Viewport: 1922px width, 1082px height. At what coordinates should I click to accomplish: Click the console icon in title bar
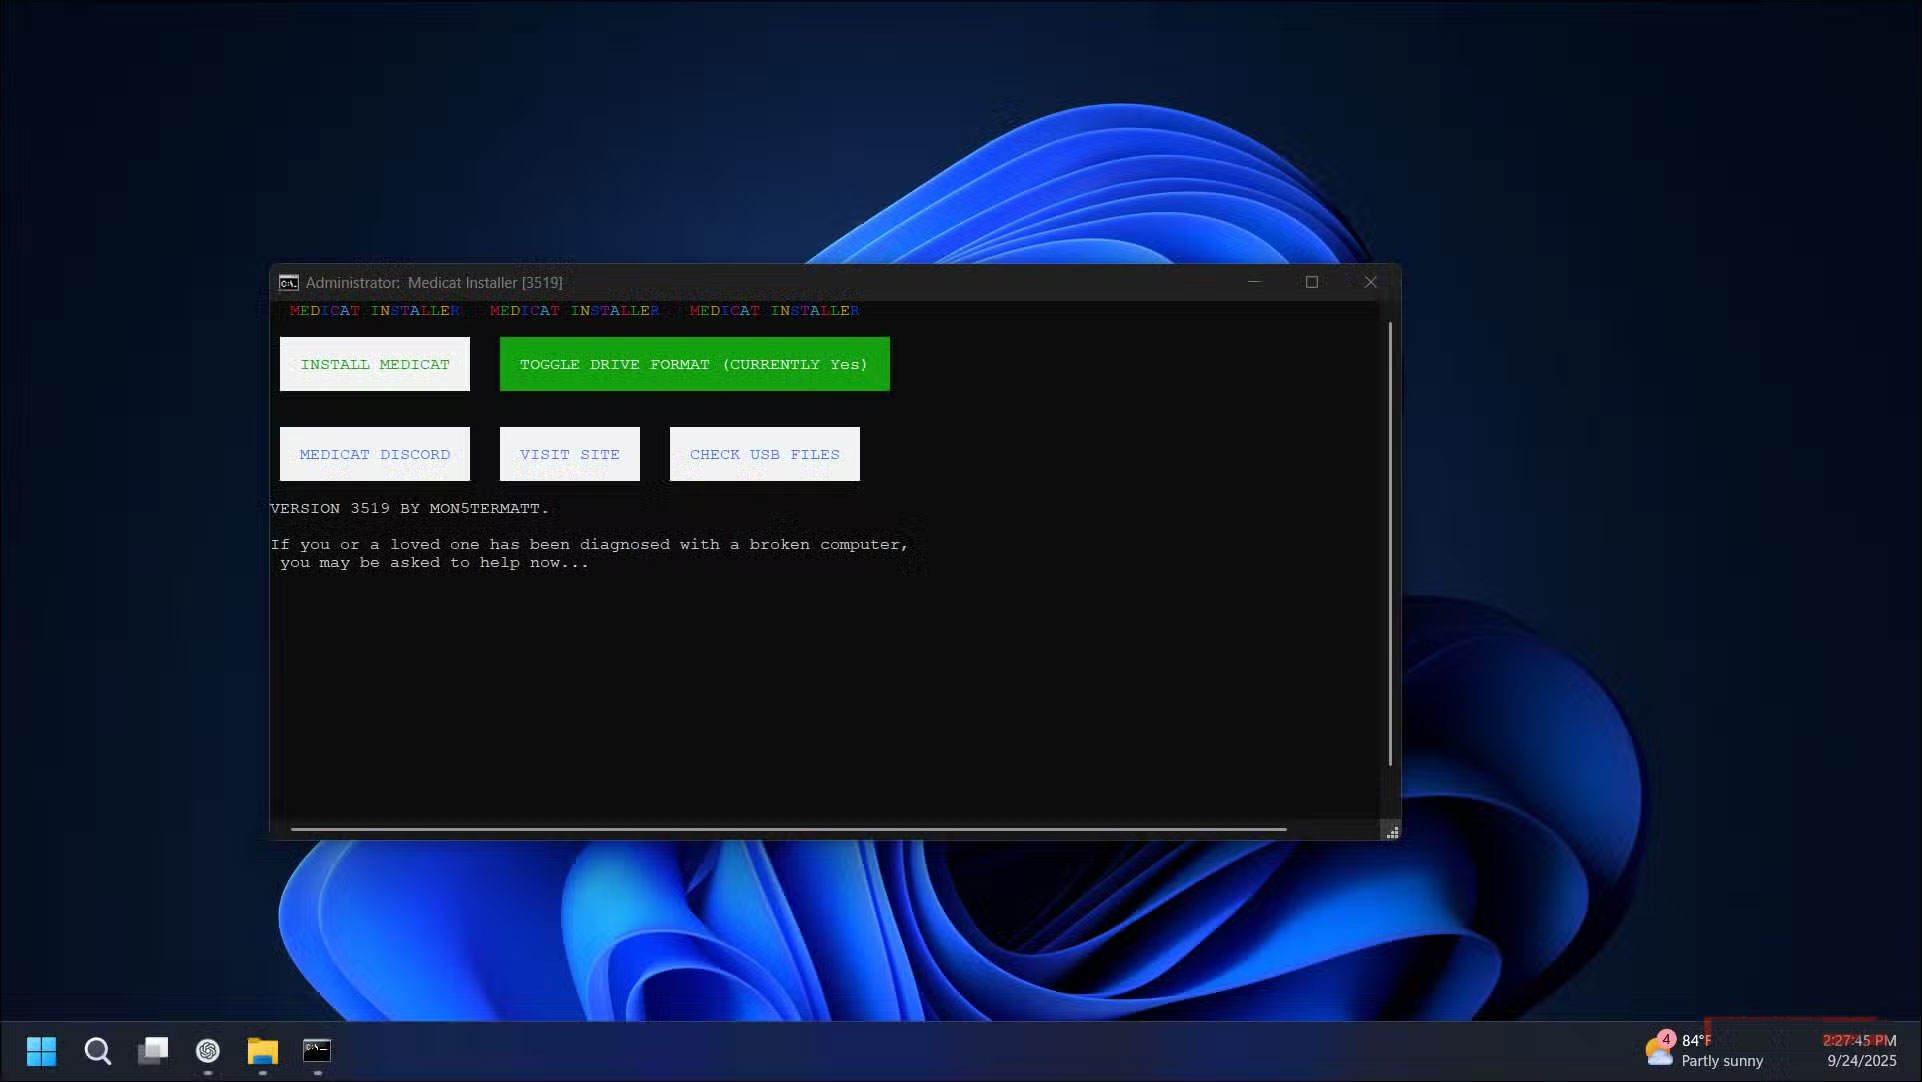pos(288,283)
